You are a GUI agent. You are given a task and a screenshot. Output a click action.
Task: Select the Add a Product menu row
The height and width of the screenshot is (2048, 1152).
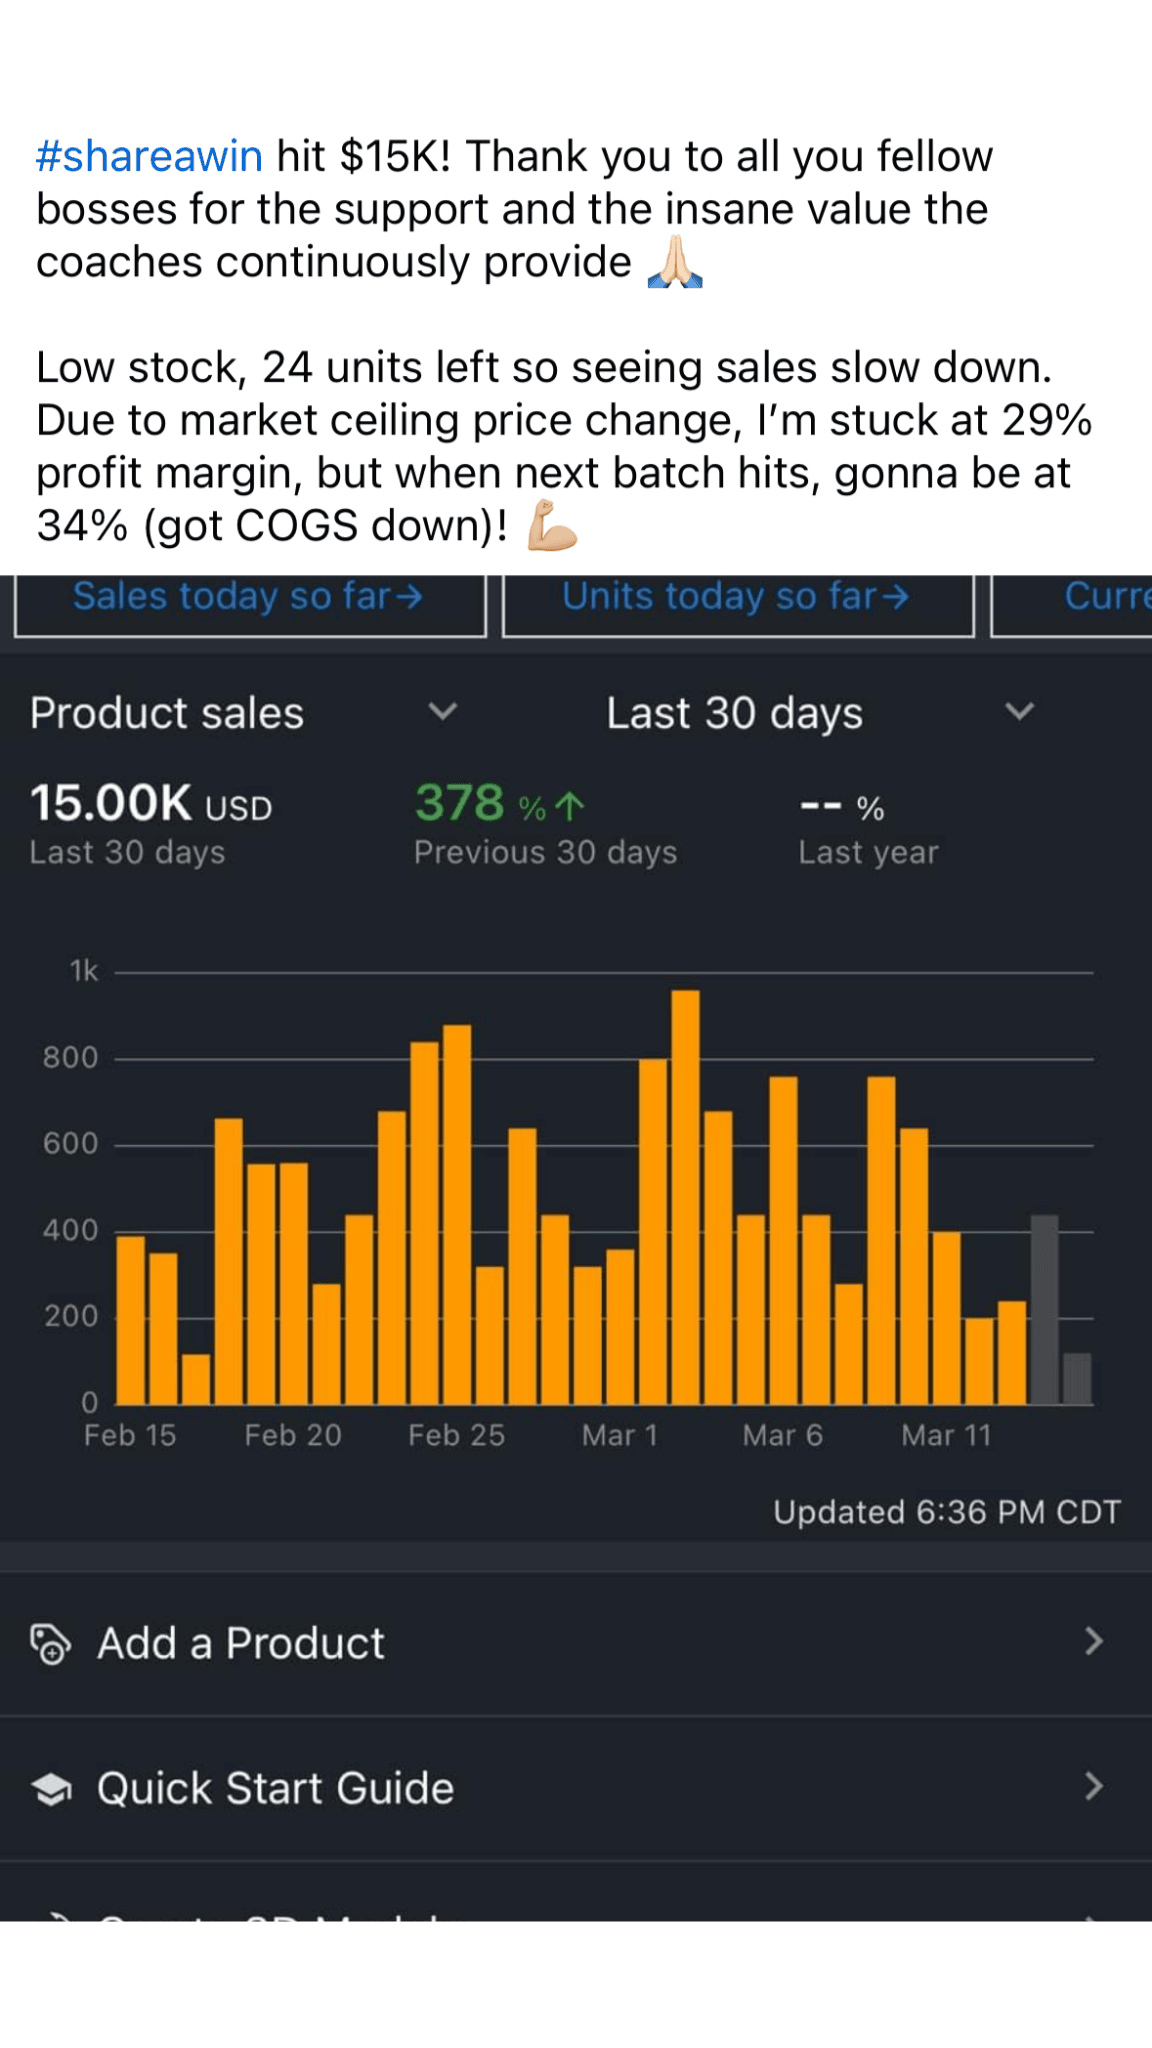pos(576,1643)
